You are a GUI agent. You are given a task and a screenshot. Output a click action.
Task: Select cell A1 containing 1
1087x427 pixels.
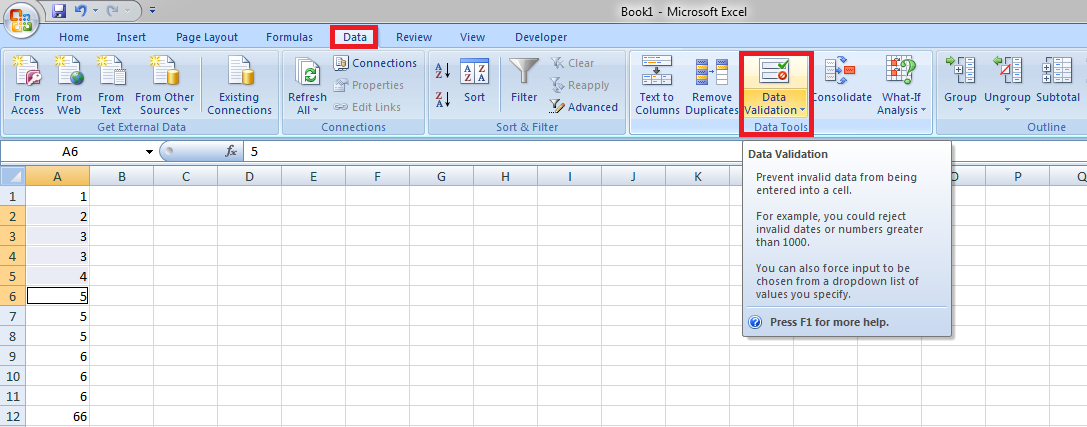[x=58, y=196]
